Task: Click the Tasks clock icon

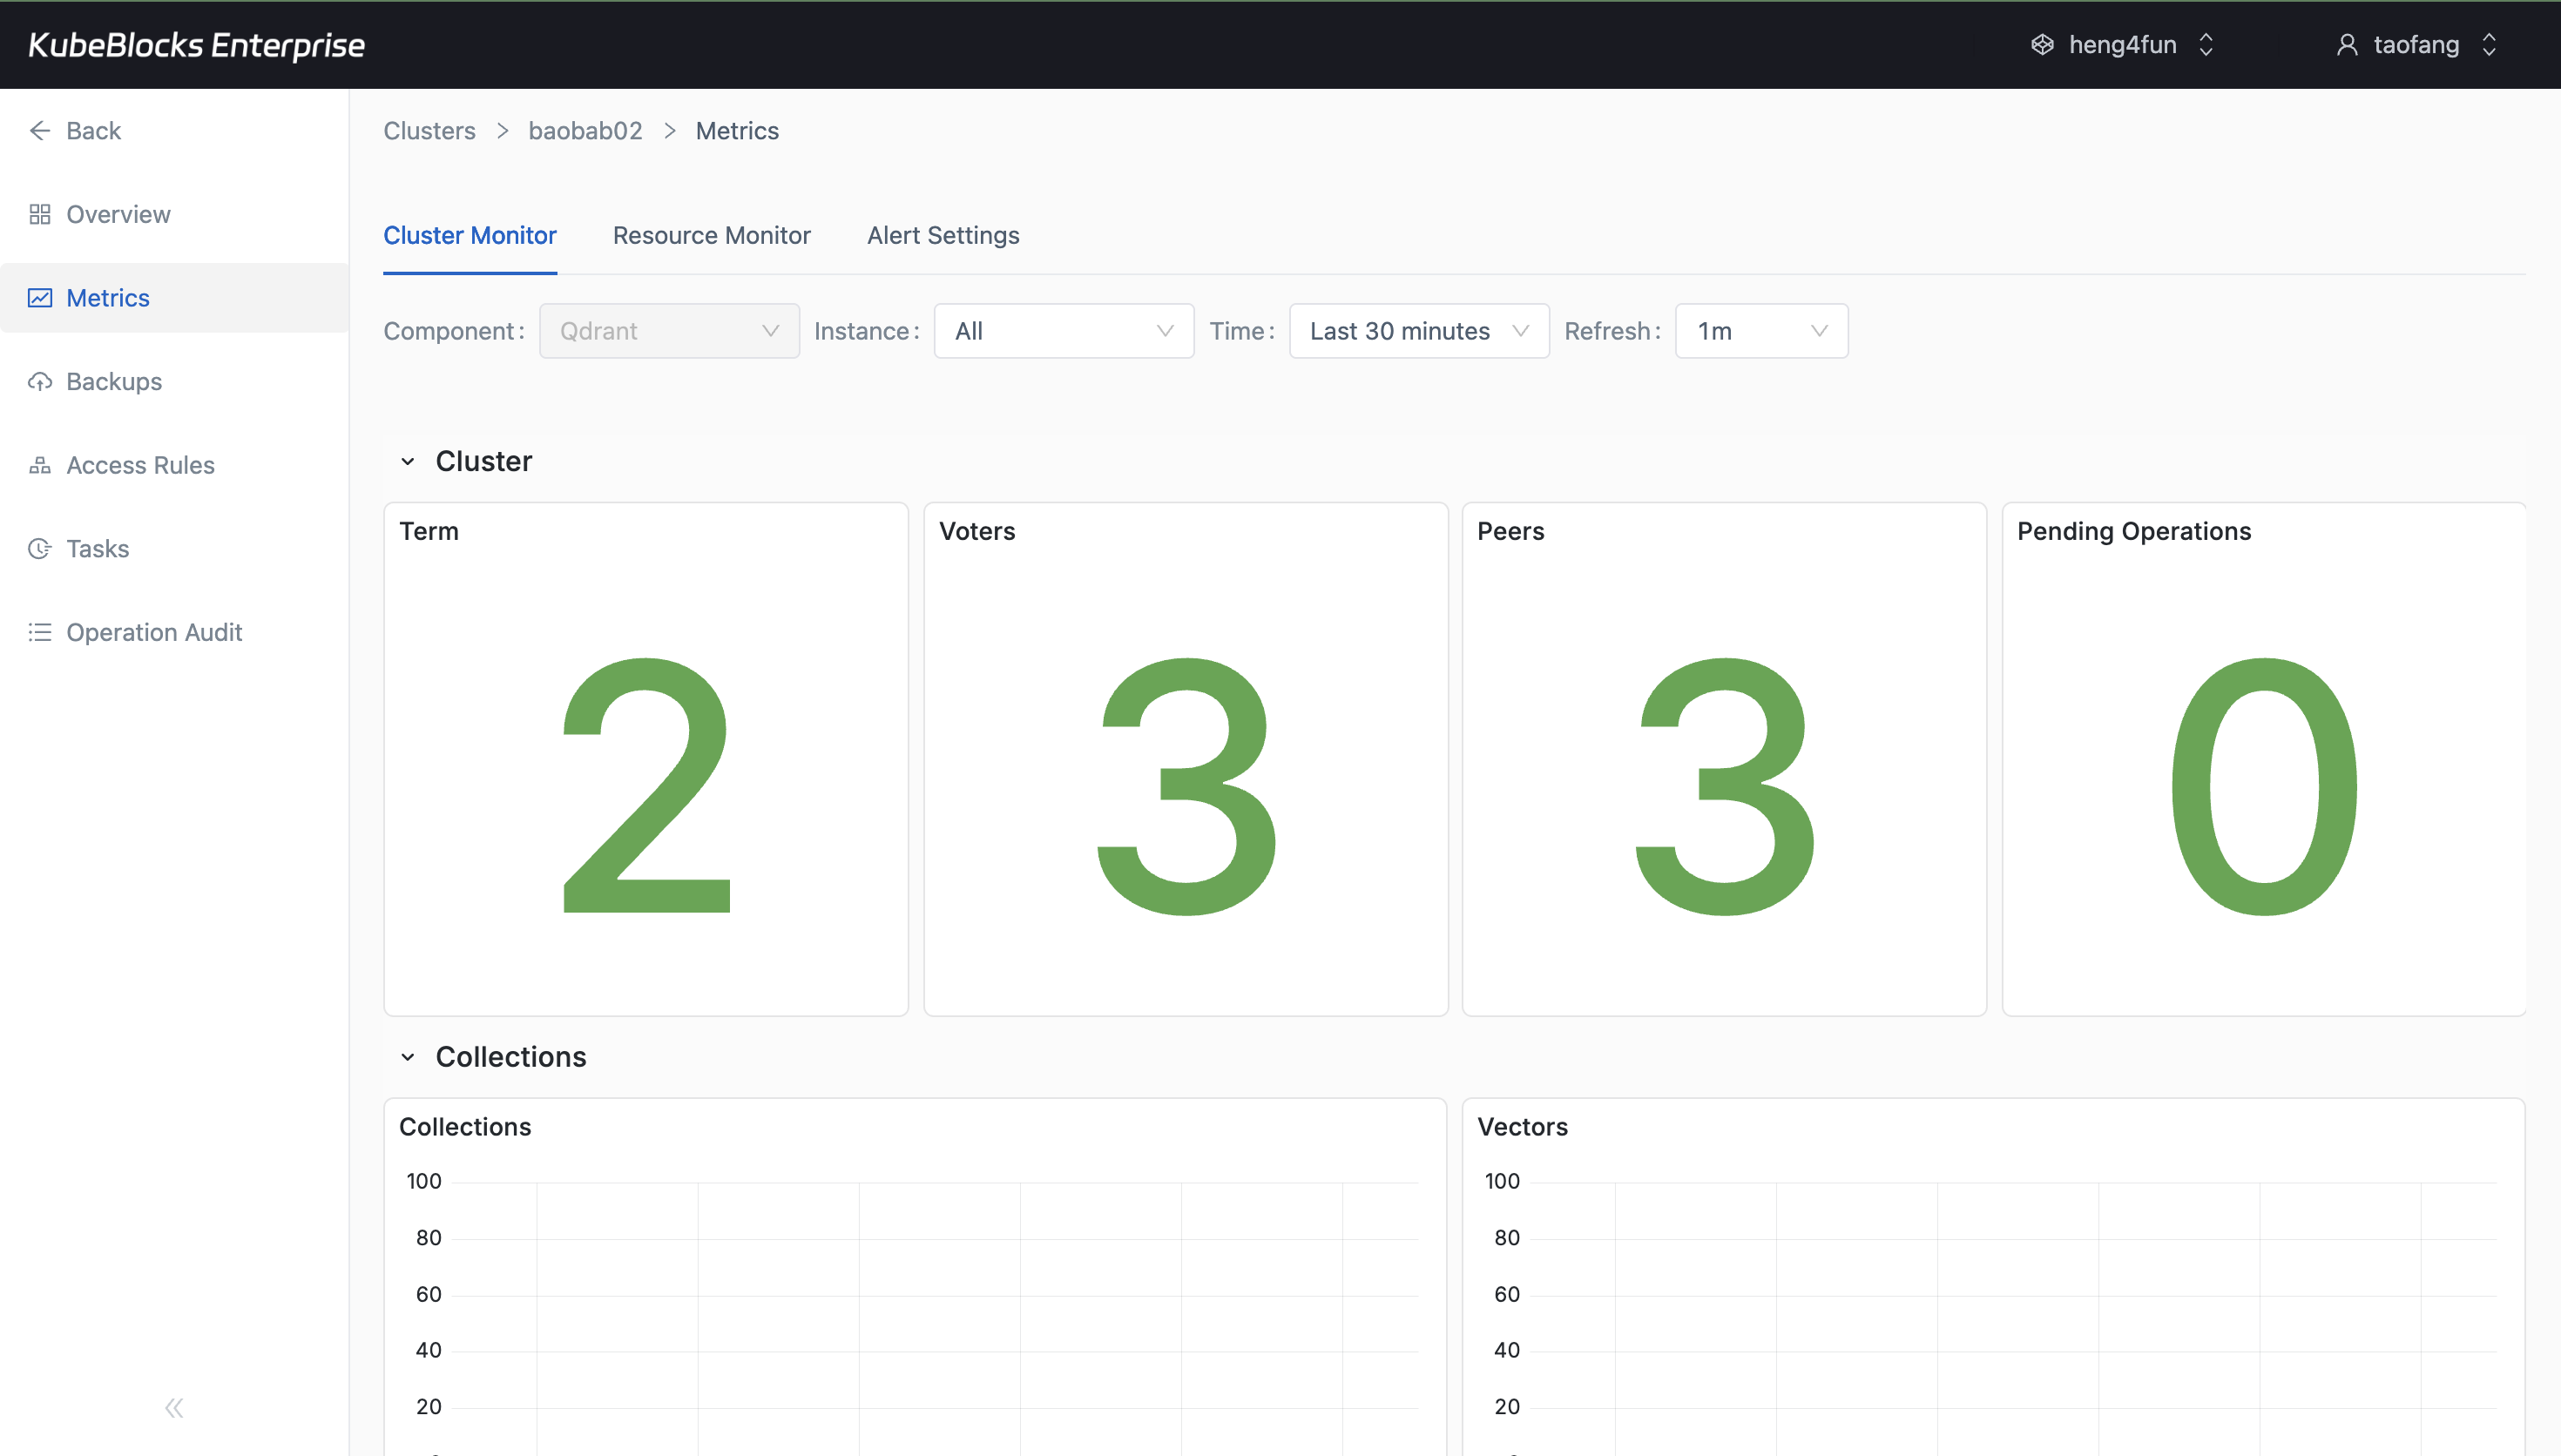Action: [x=40, y=548]
